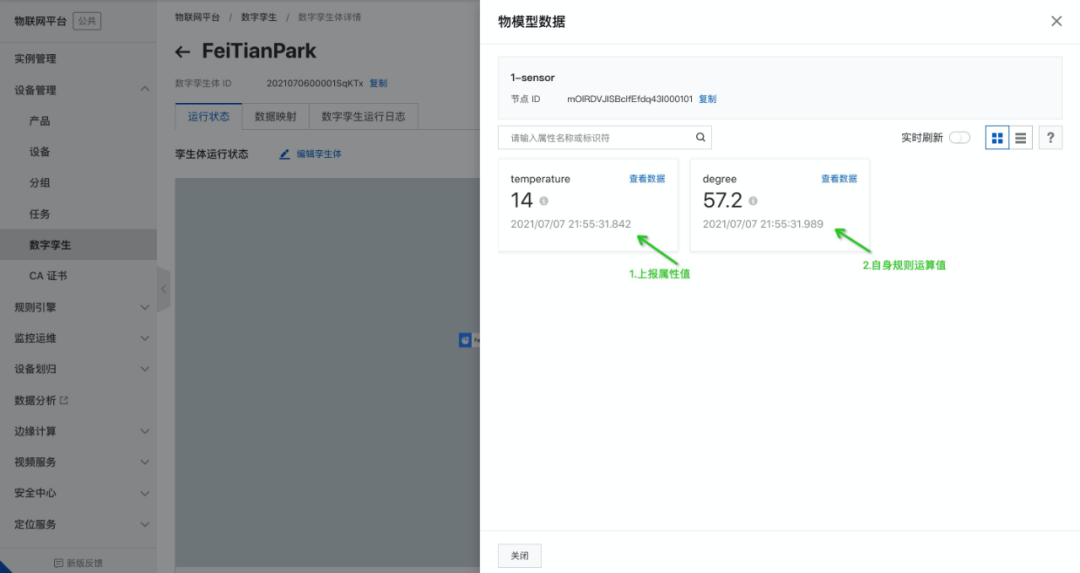Expand the 安全中心 menu section
The height and width of the screenshot is (573, 1080).
(x=145, y=493)
